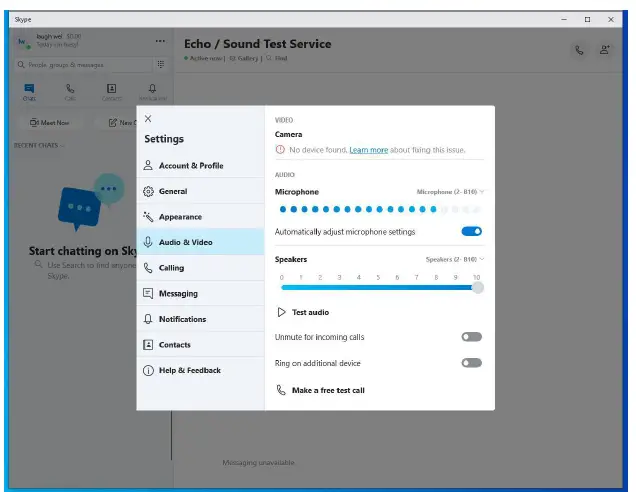Toggle Automatically adjust microphone settings
Image resolution: width=636 pixels, height=492 pixels.
(x=471, y=231)
